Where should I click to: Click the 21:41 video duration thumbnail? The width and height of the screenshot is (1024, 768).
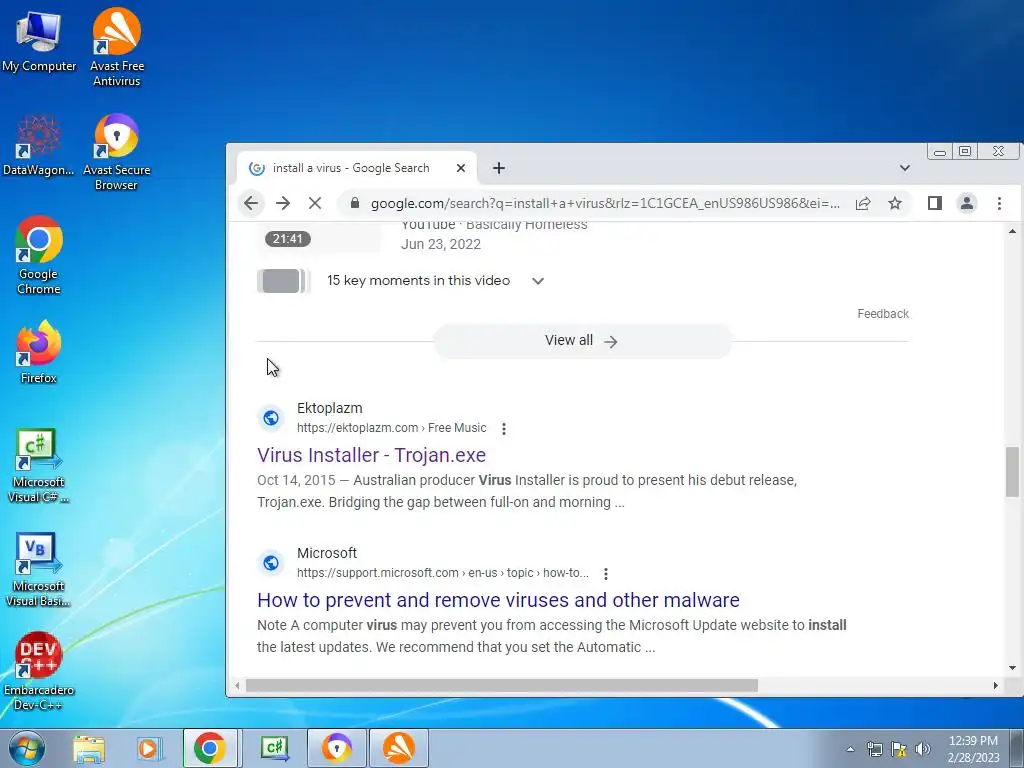288,238
